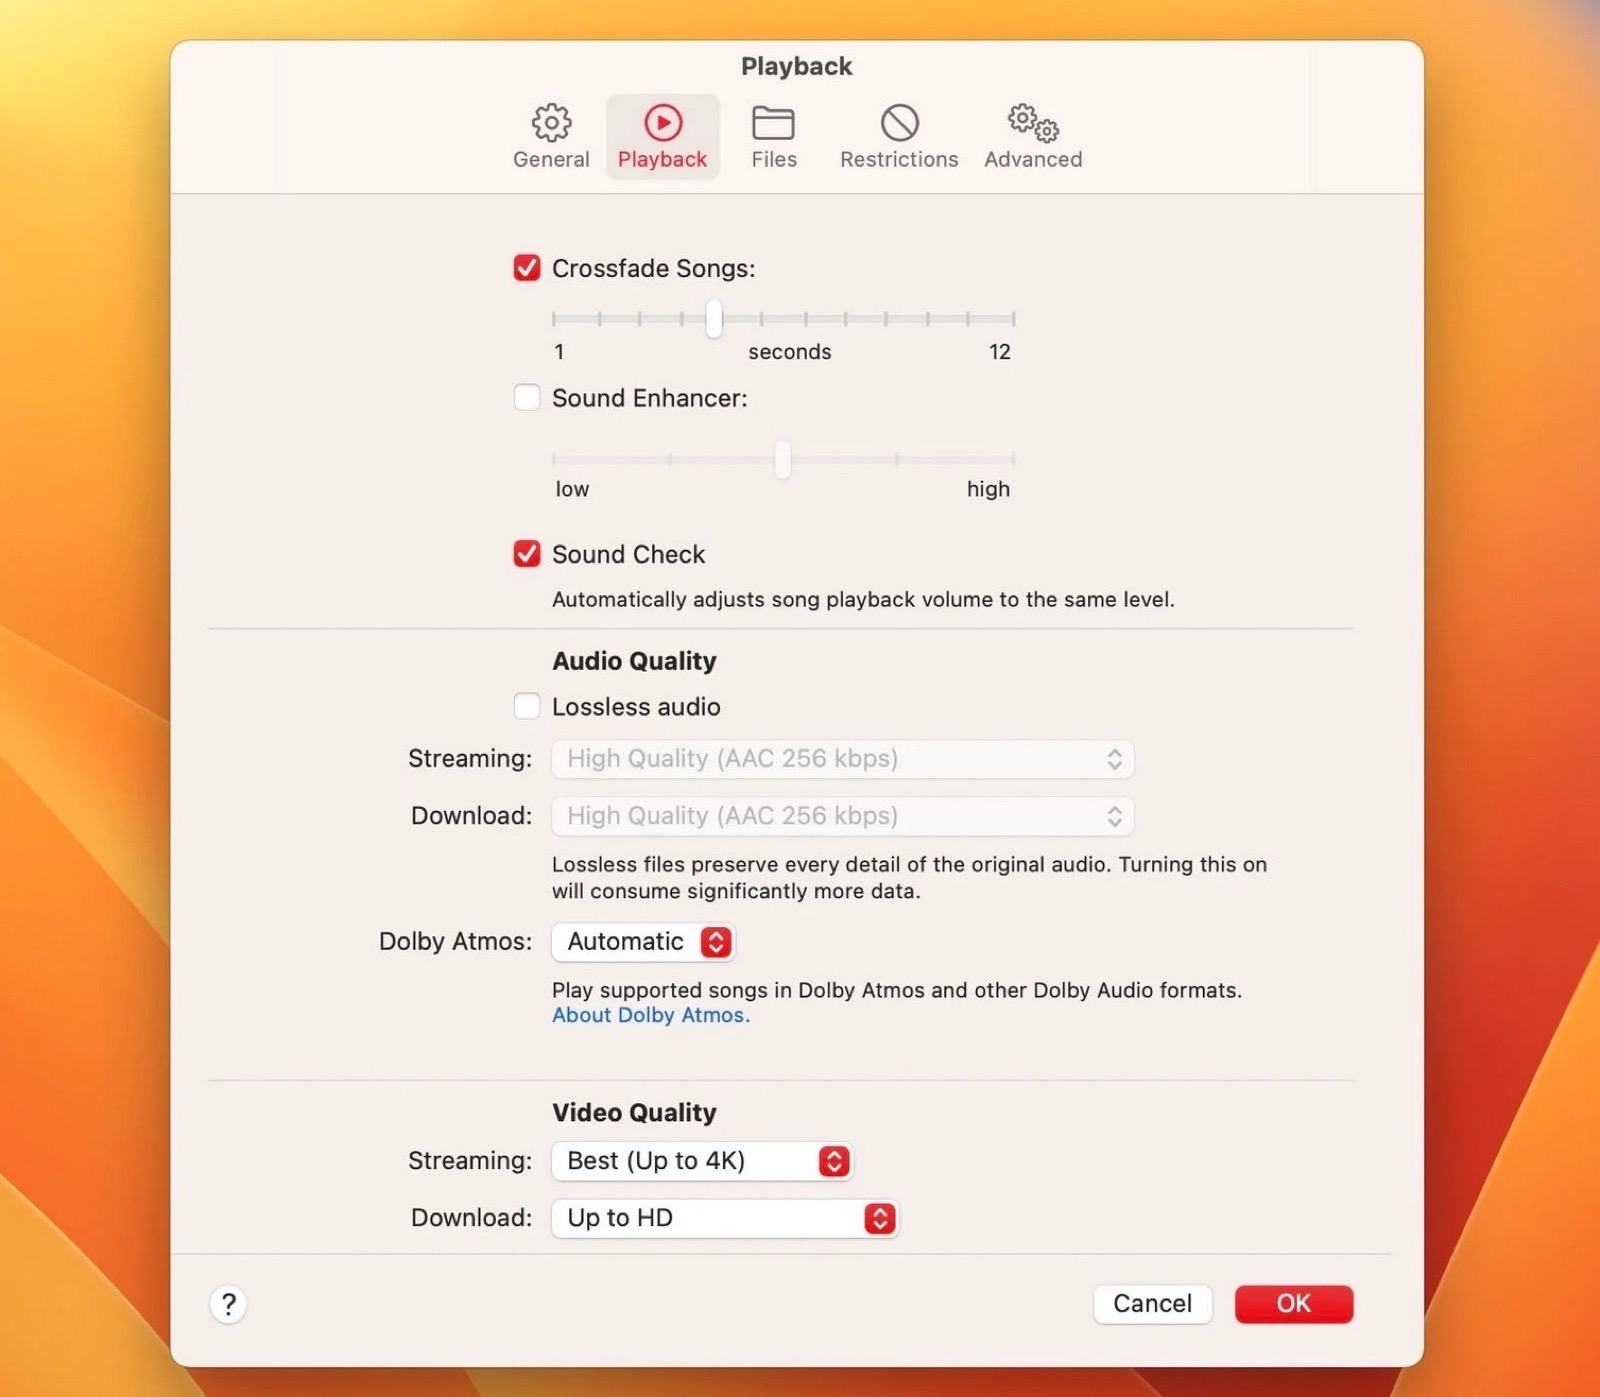Open Video Quality Streaming Best (Up to 4K) dropdown
This screenshot has width=1600, height=1397.
[x=702, y=1161]
